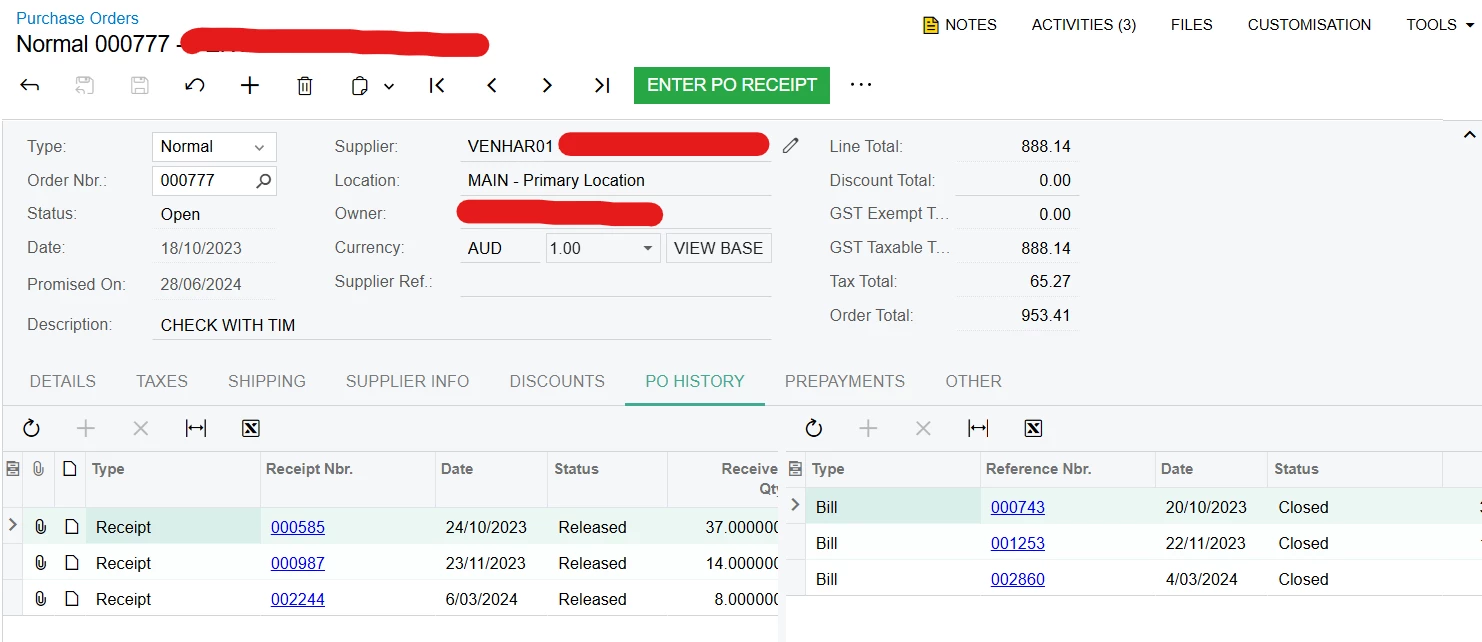This screenshot has width=1482, height=642.
Task: Click the VIEW BASE button
Action: (718, 248)
